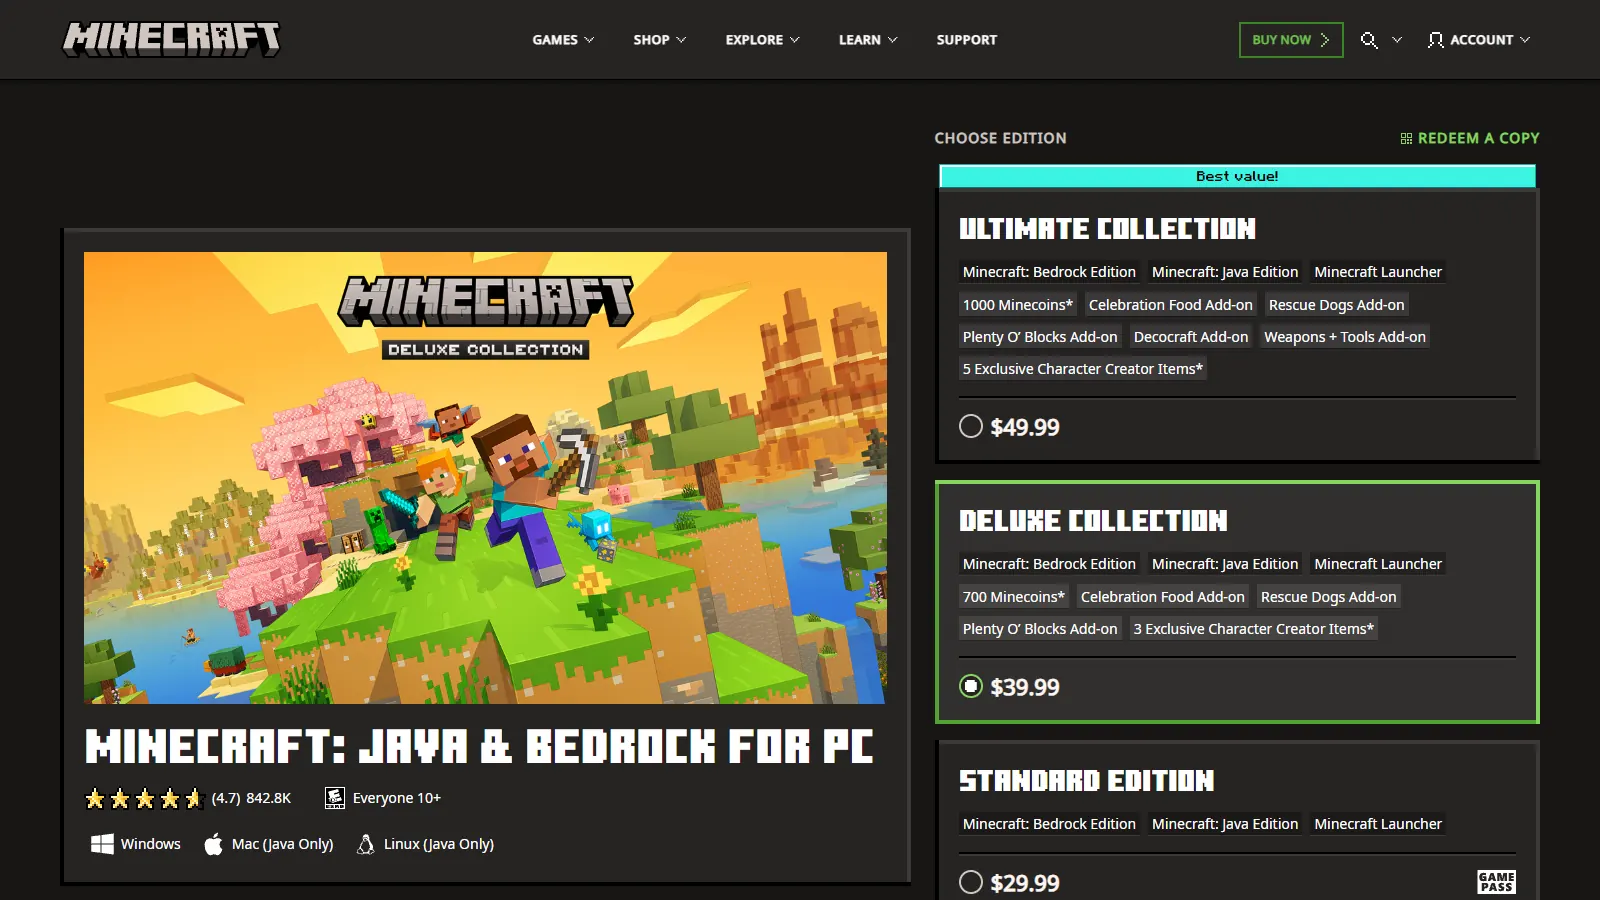Click the 1000 Minecoins* tag
Viewport: 1600px width, 900px height.
[1017, 305]
